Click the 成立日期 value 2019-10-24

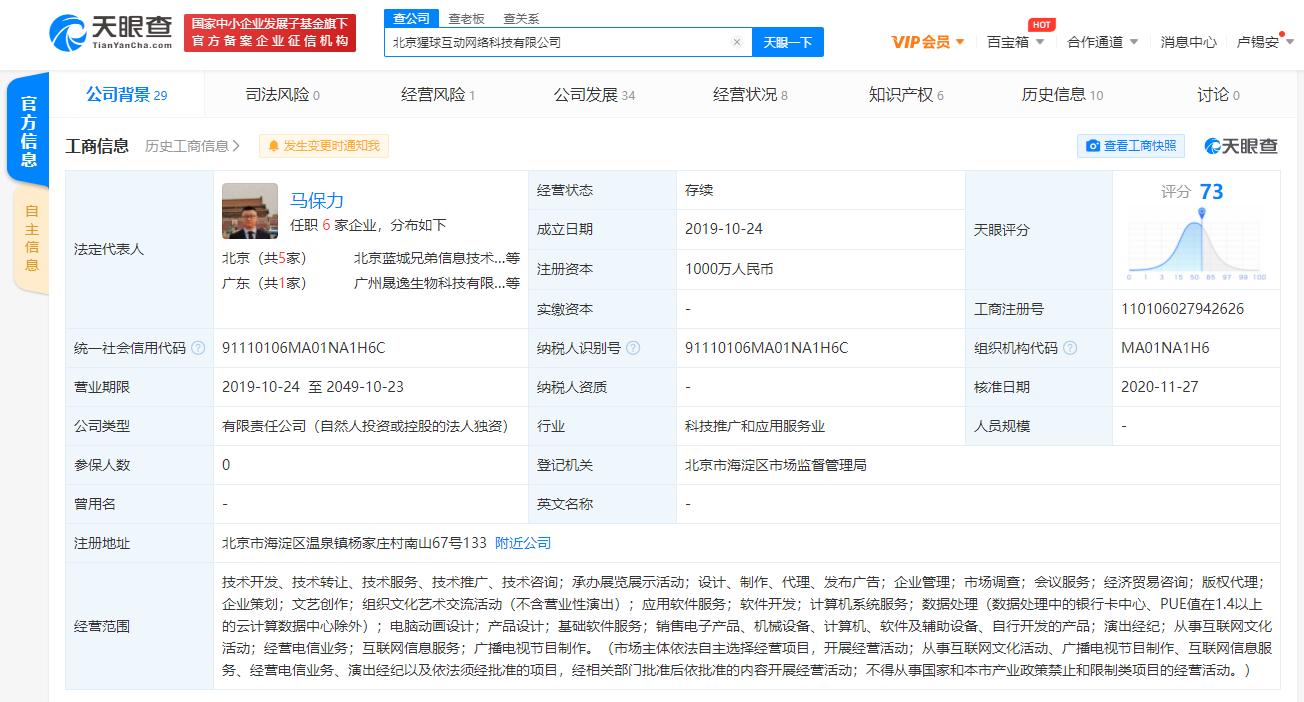pyautogui.click(x=724, y=229)
